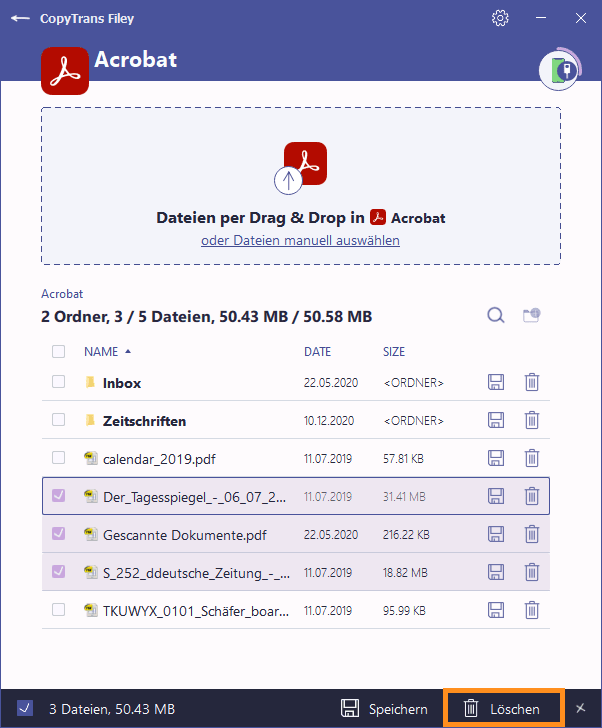
Task: Click 'oder Dateien manuell auswählen' link
Action: point(300,240)
